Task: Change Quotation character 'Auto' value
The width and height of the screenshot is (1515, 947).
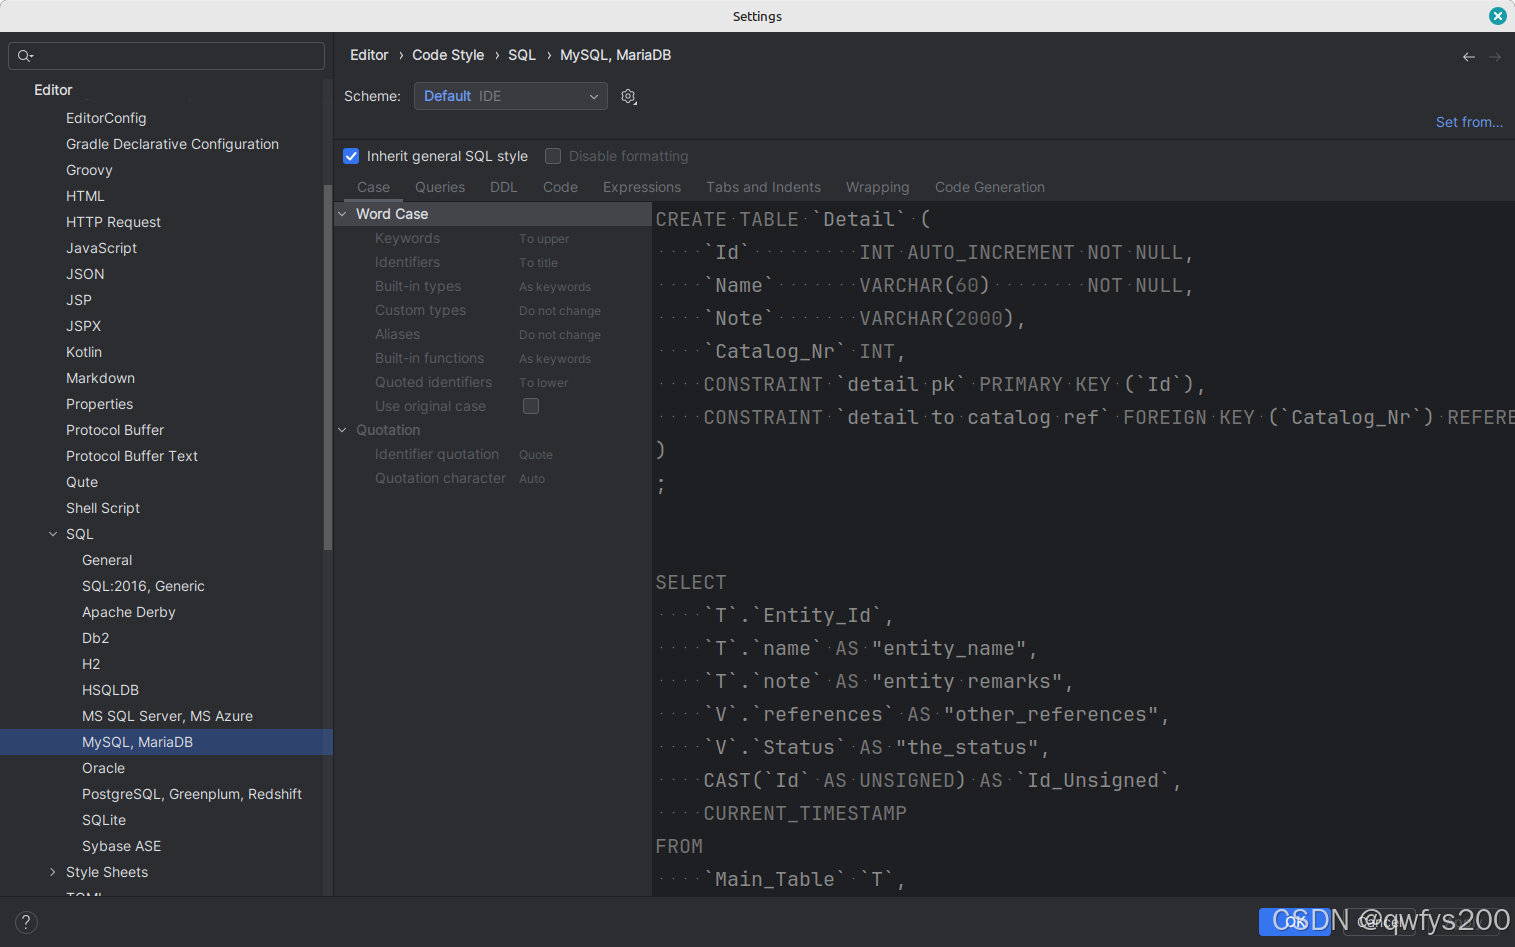Action: (532, 479)
